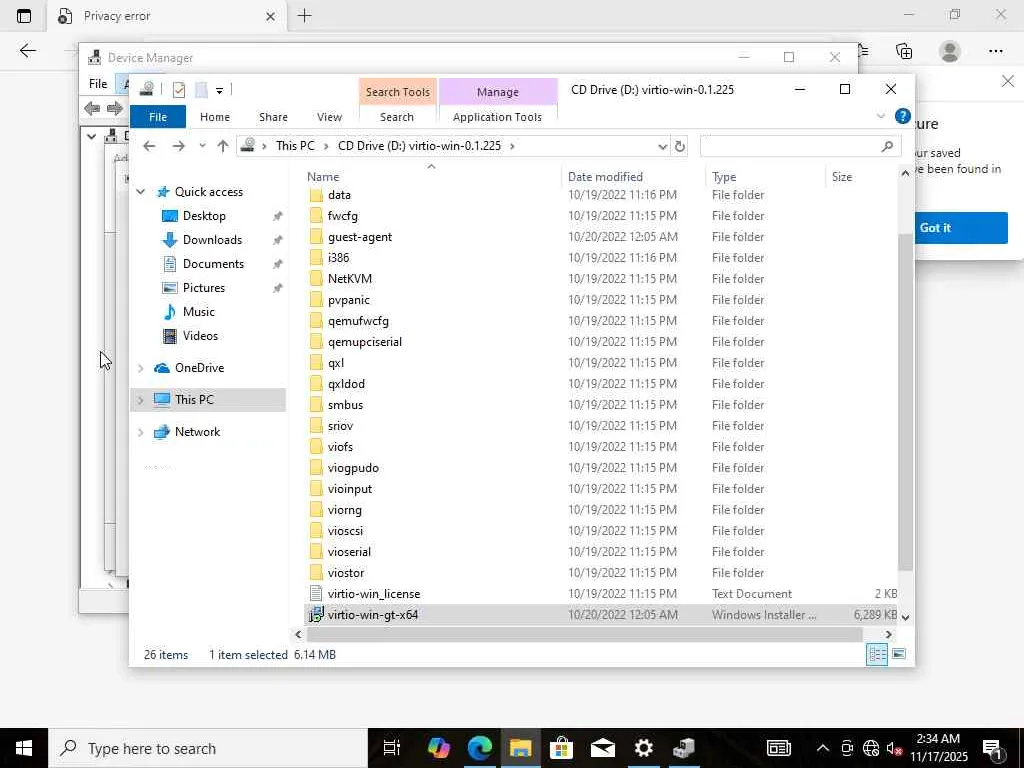1024x768 pixels.
Task: Click the taskbar Type here to search box
Action: click(208, 748)
